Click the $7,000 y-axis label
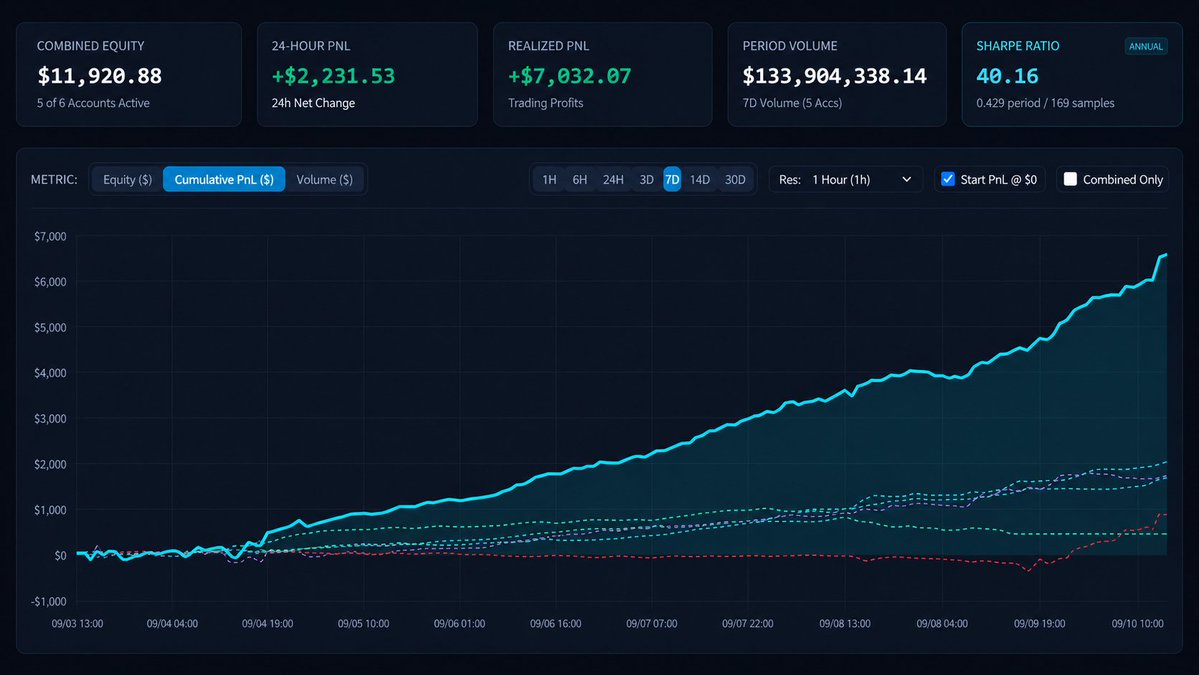This screenshot has width=1199, height=675. pos(50,236)
